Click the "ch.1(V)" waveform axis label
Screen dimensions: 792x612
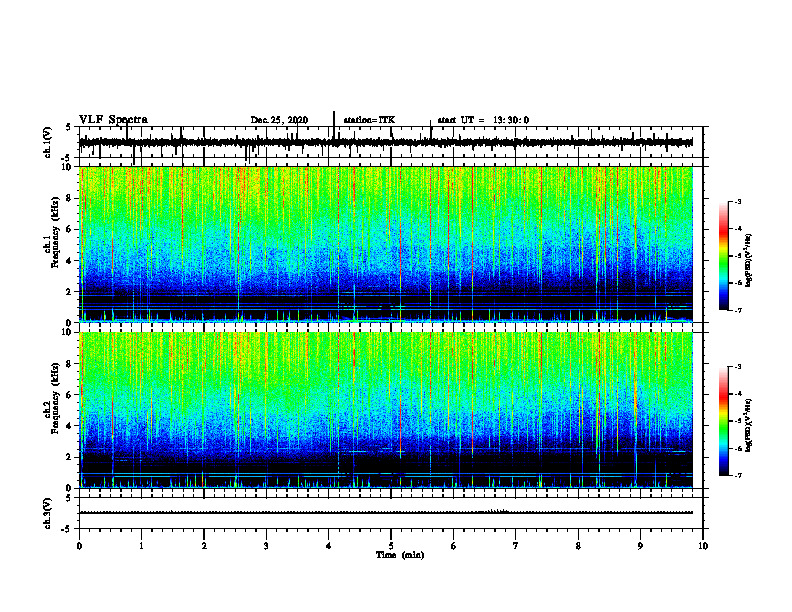pyautogui.click(x=48, y=142)
